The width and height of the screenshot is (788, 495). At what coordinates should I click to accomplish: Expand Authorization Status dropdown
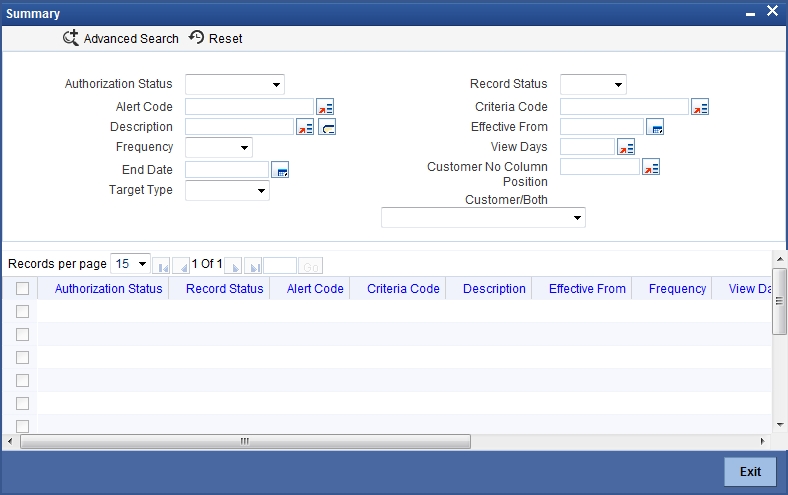point(235,84)
